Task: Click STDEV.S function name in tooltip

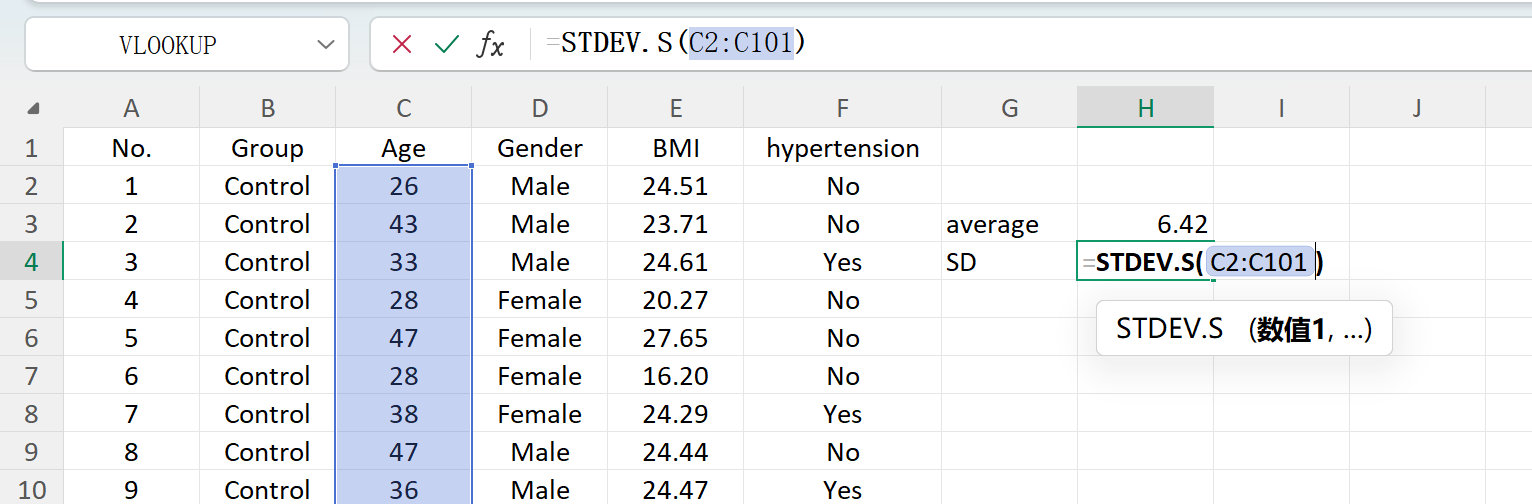Action: tap(1169, 329)
